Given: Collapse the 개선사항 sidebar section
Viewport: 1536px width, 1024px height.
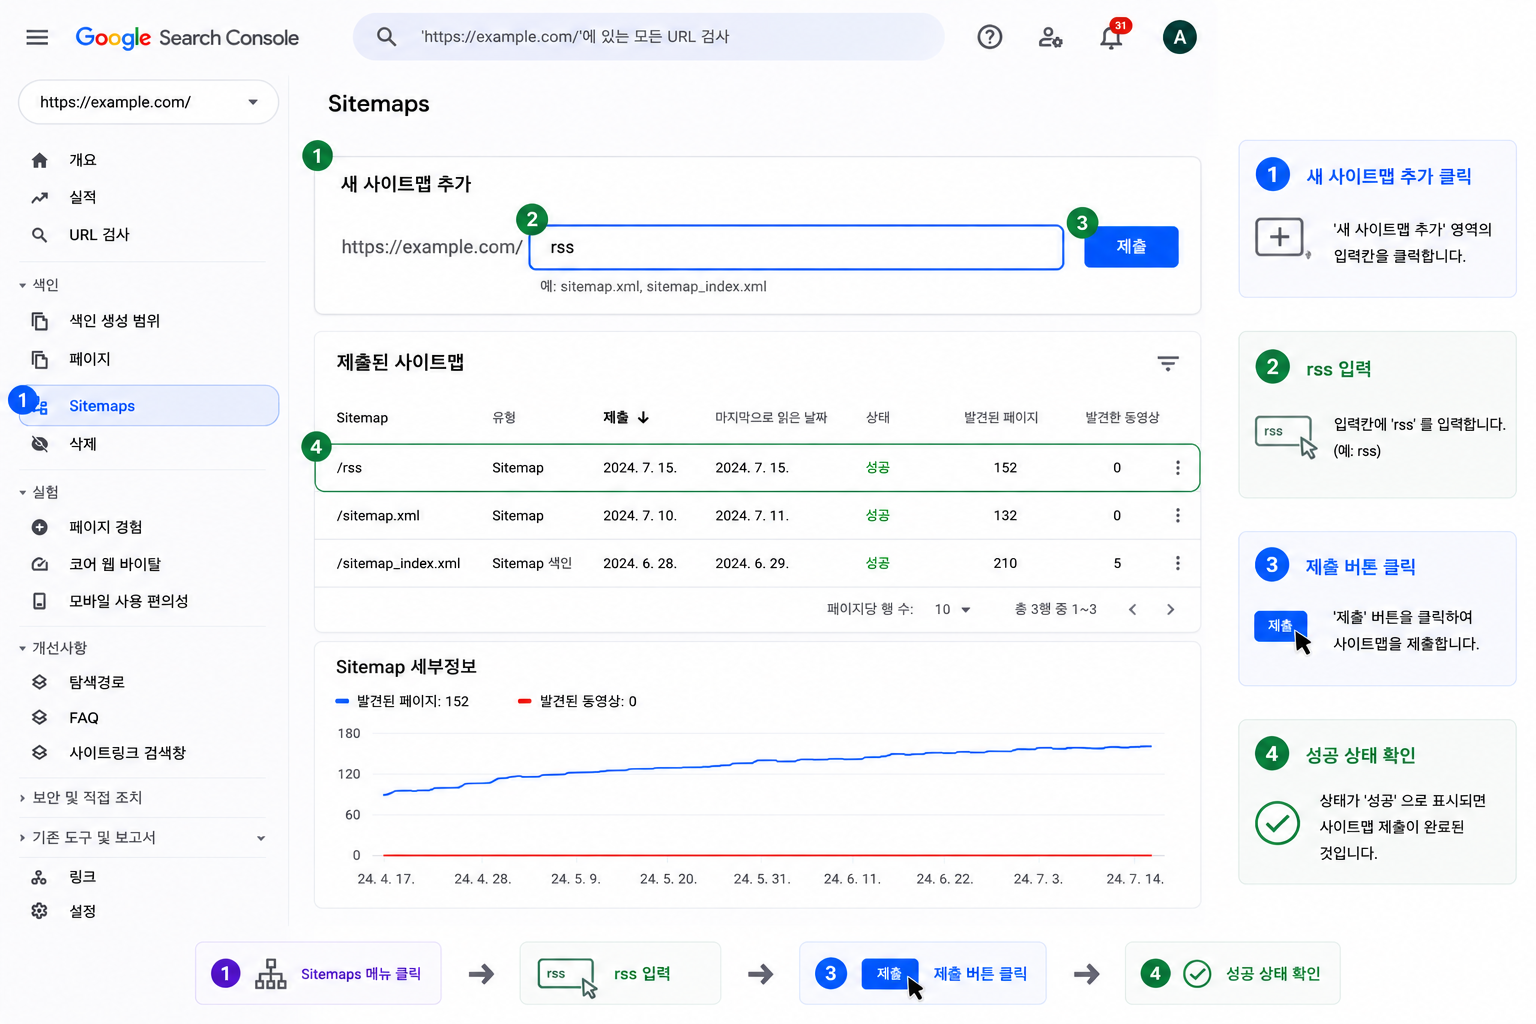Looking at the screenshot, I should [x=53, y=648].
